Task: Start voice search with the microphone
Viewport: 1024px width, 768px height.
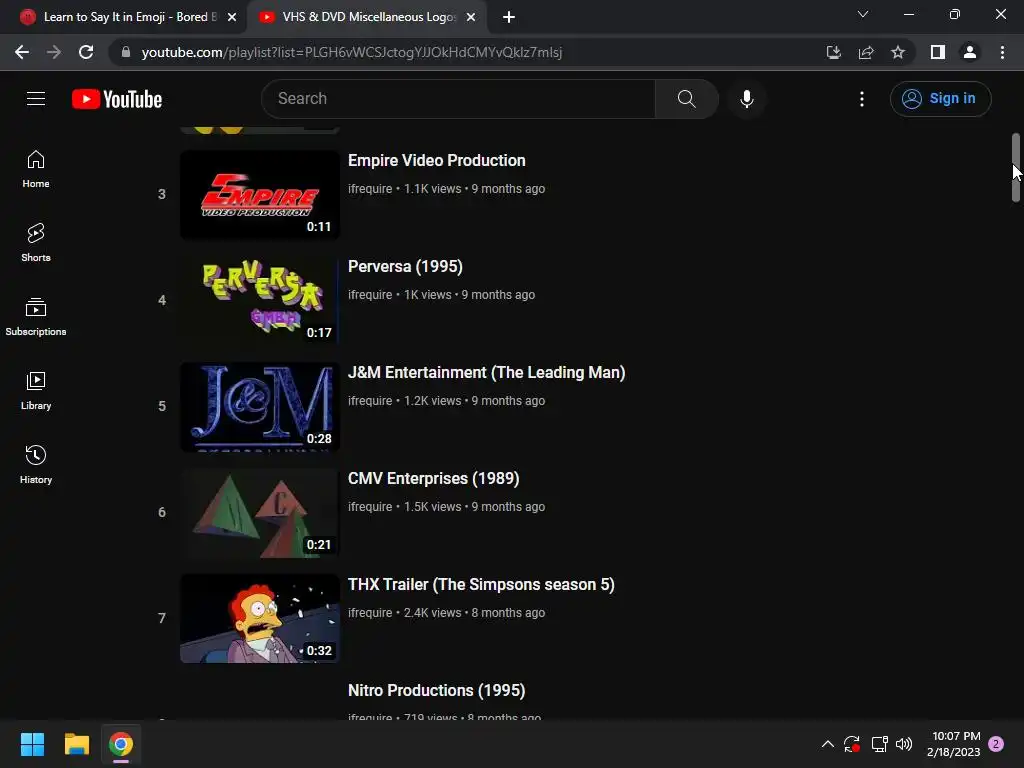Action: click(747, 99)
